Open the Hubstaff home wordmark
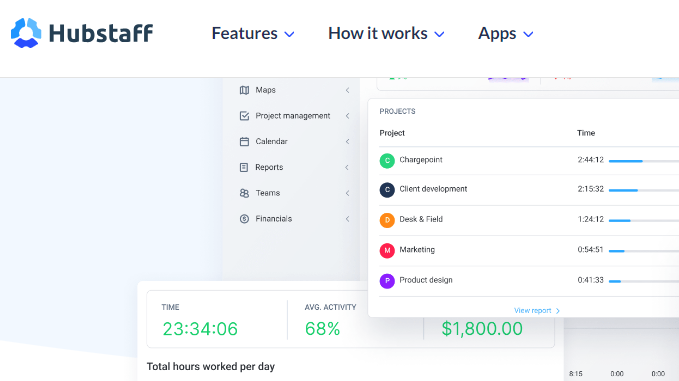 (101, 33)
